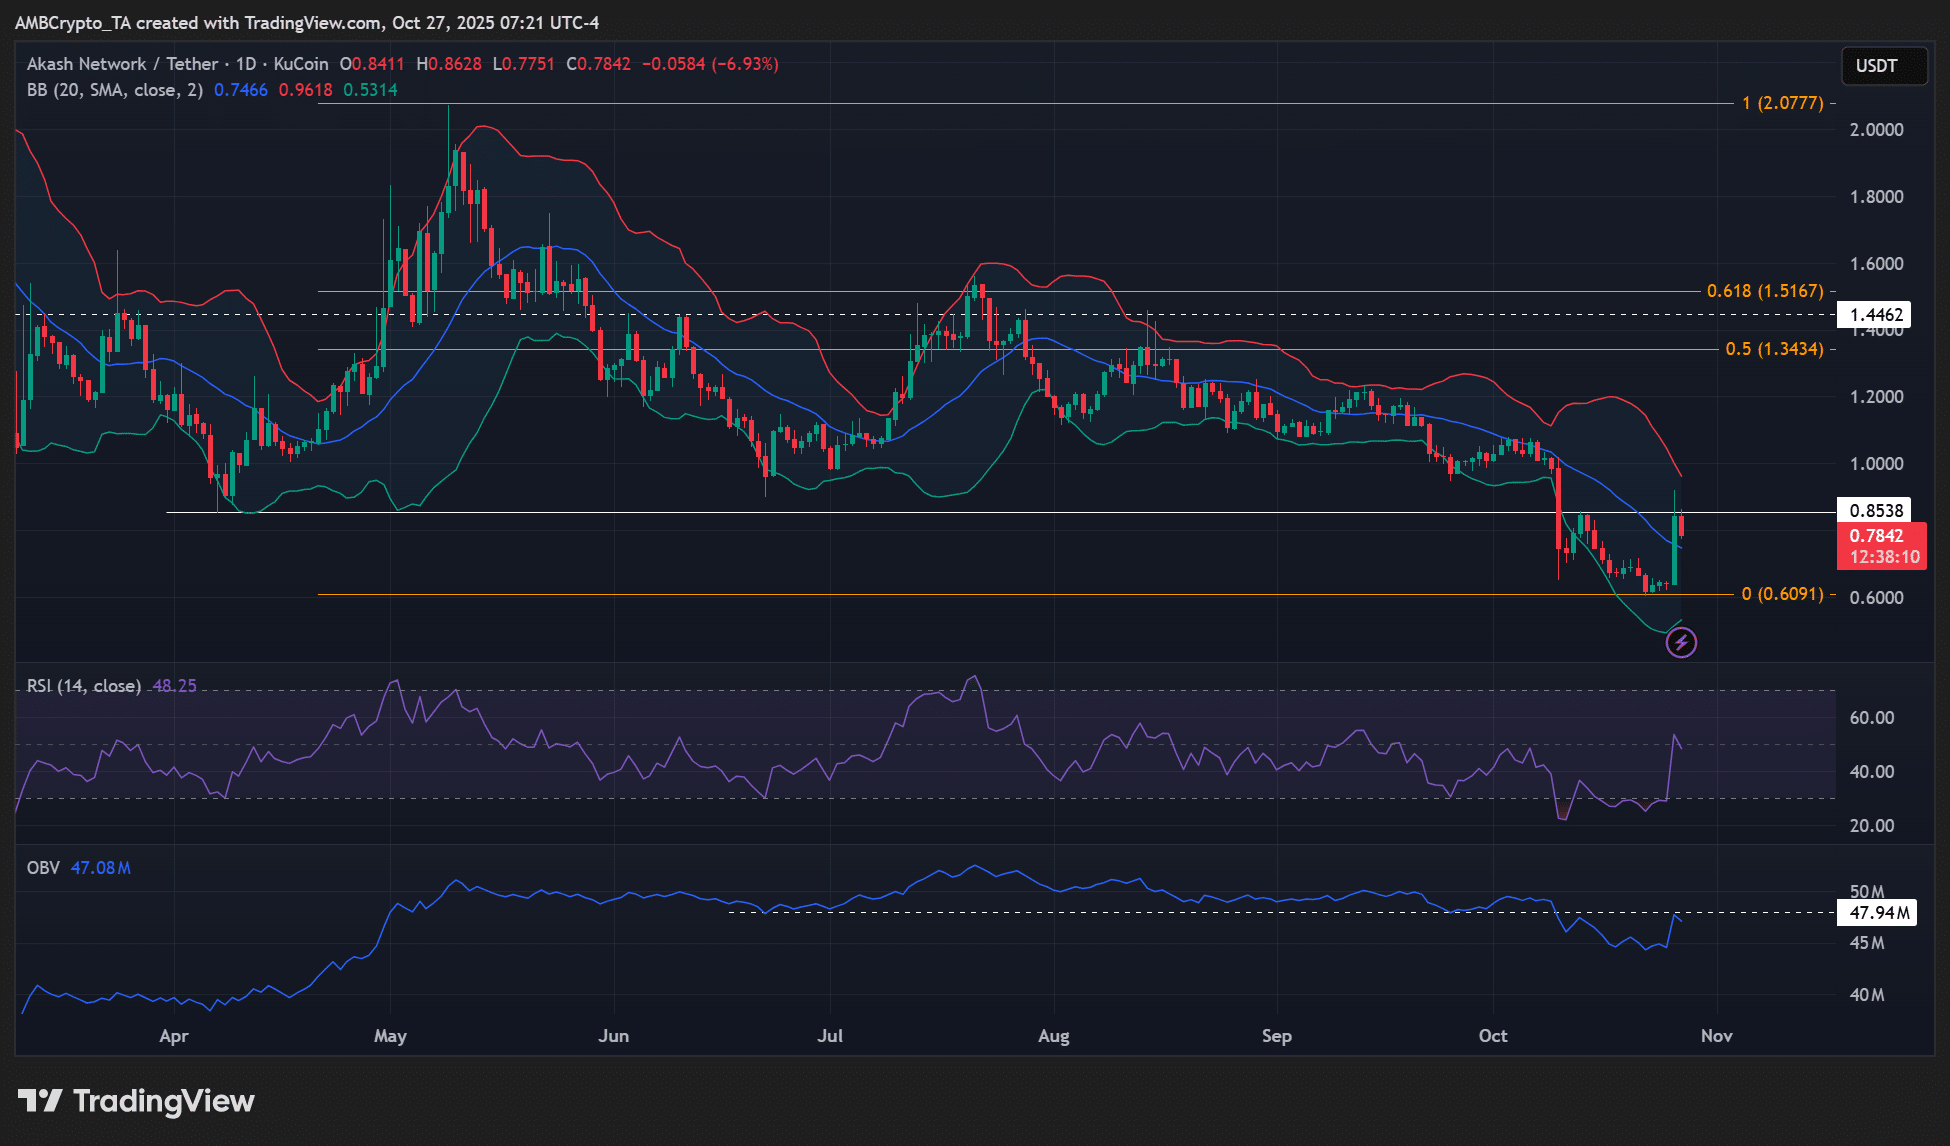Screen dimensions: 1950x1146
Task: Click the TradingView logo icon
Action: [x=40, y=1101]
